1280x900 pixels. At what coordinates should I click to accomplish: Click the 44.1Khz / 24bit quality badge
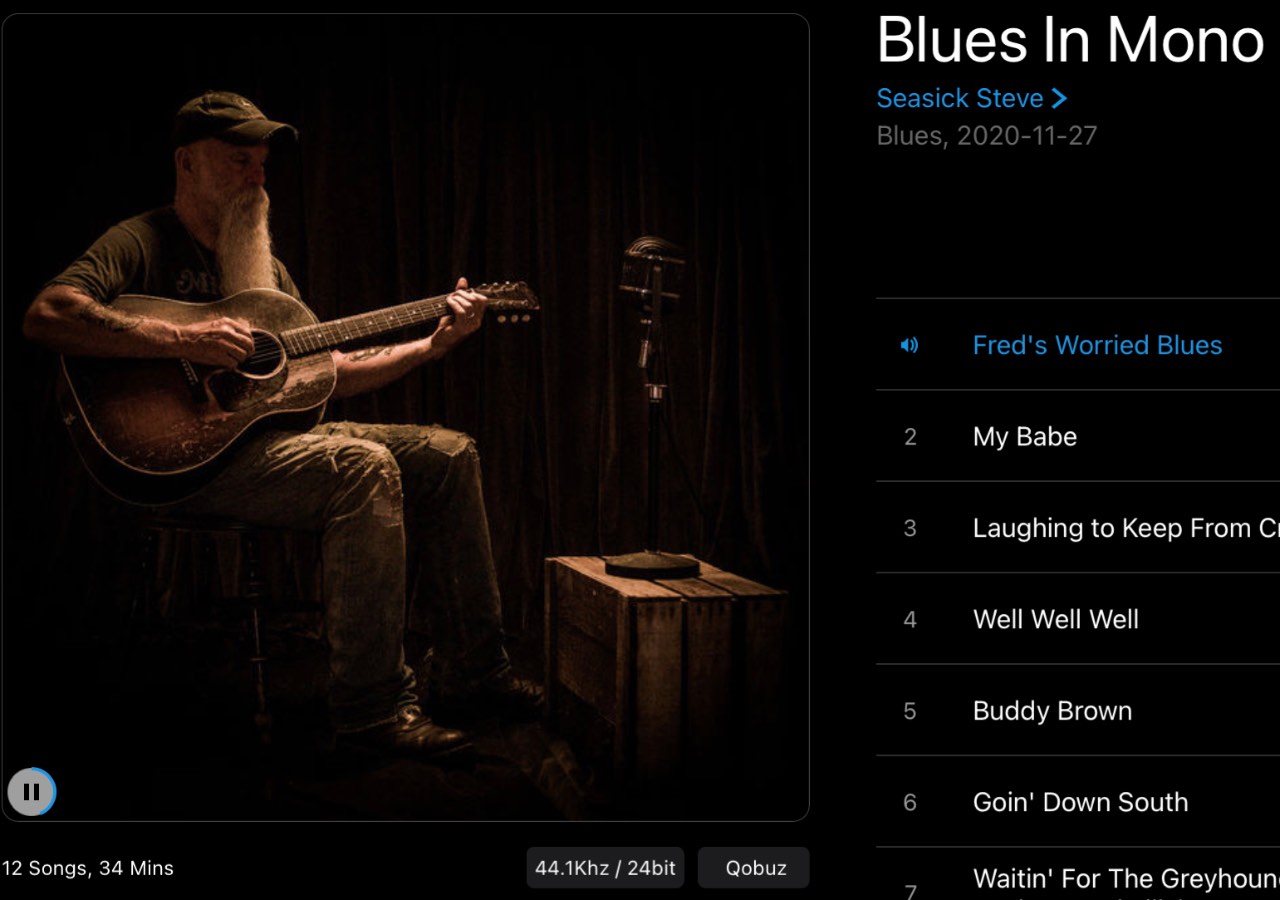605,868
